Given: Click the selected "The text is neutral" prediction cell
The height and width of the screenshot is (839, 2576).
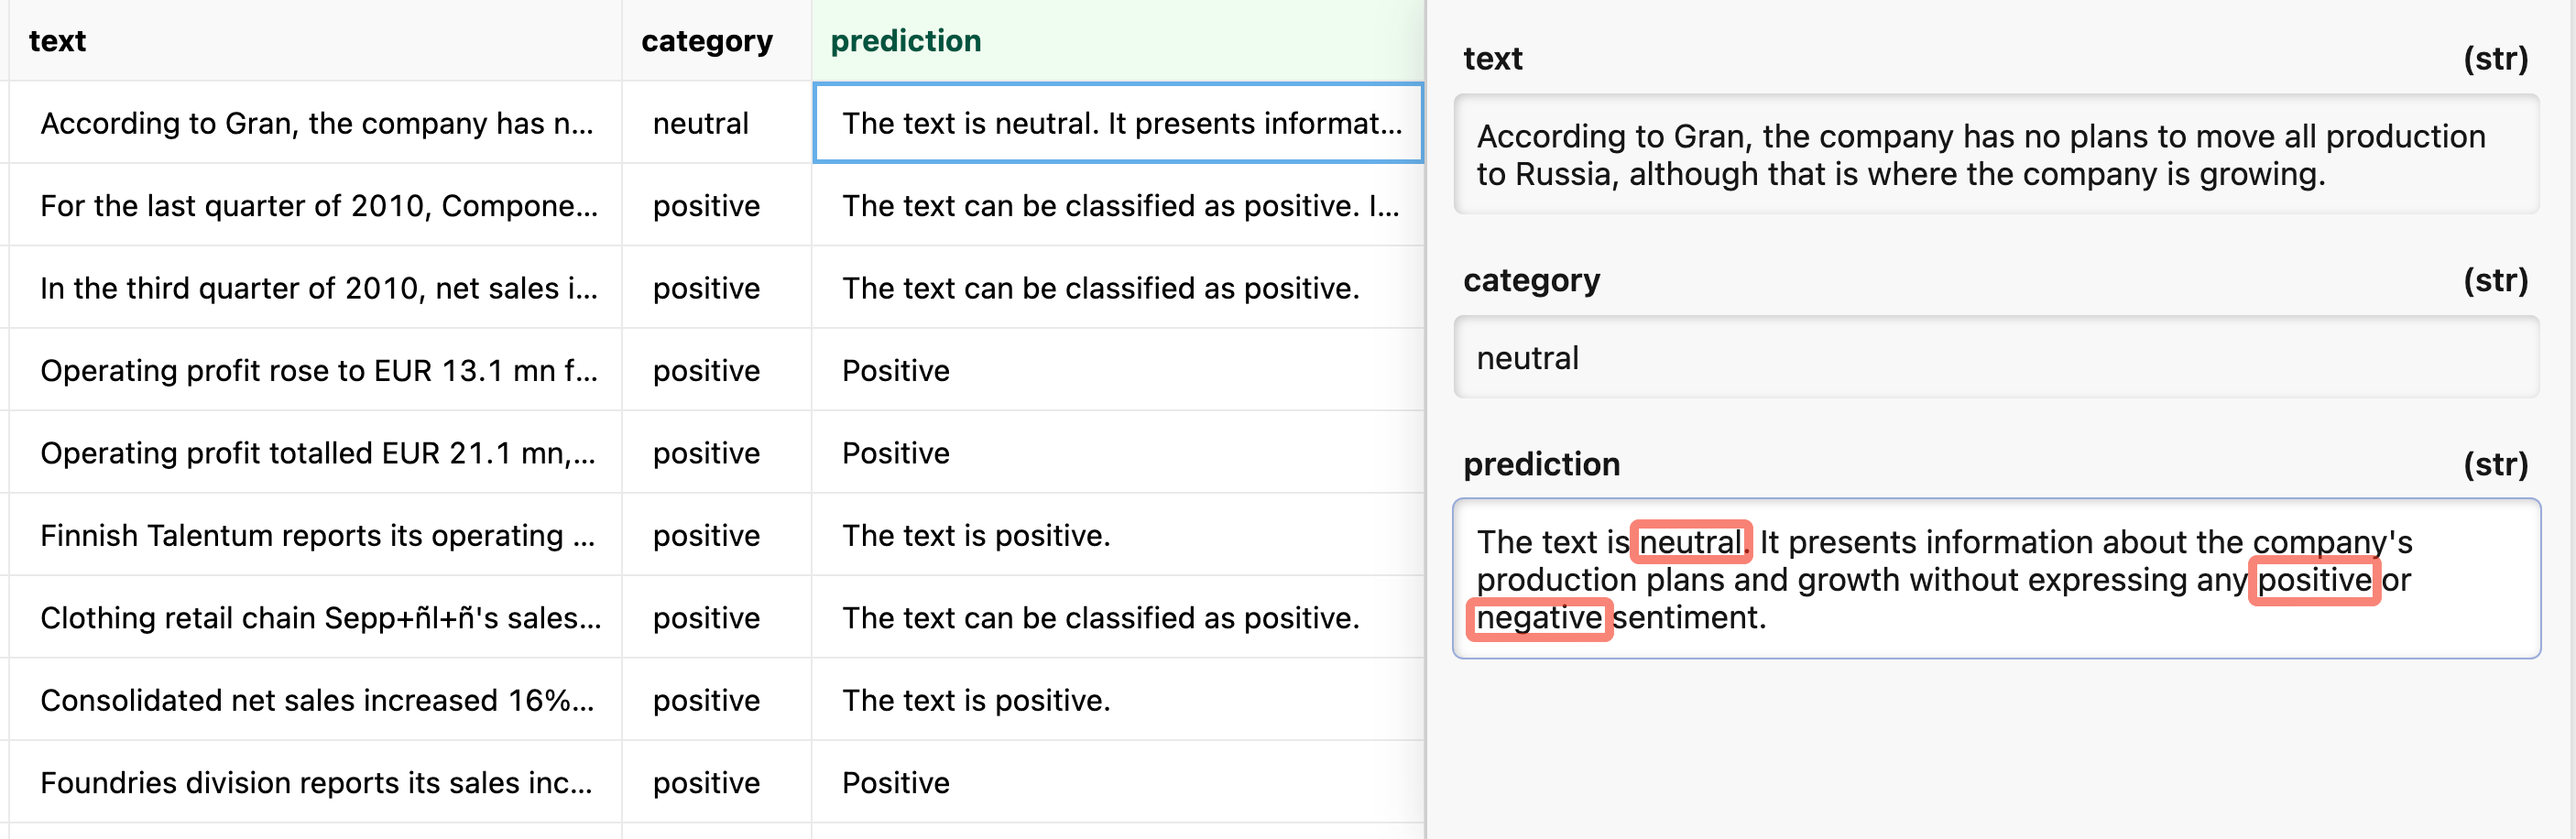Looking at the screenshot, I should tap(1118, 123).
